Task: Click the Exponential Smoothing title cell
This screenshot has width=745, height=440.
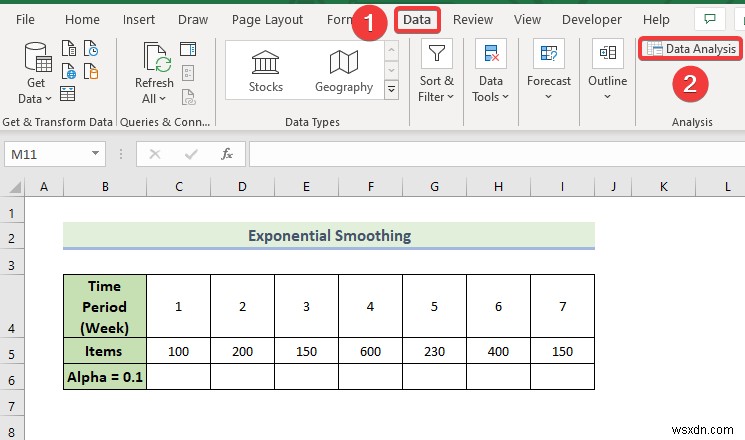Action: [329, 236]
